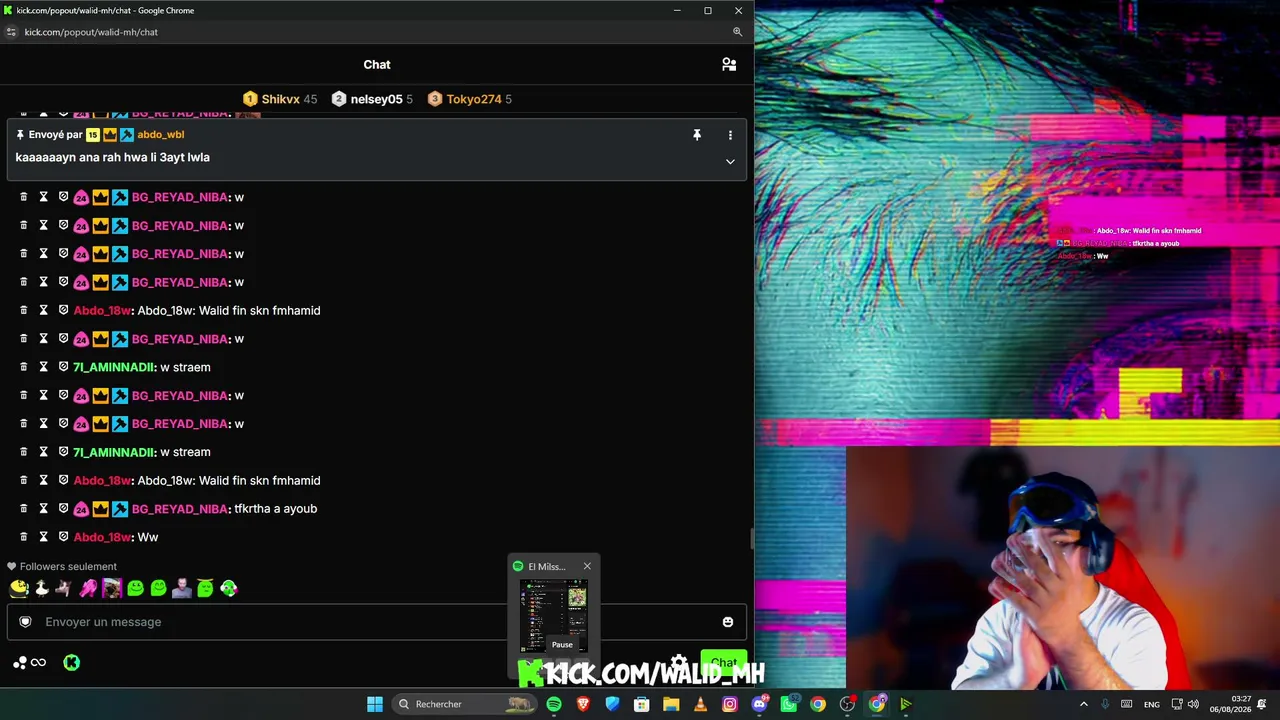
Task: Open chat settings gear icon
Action: (x=679, y=663)
